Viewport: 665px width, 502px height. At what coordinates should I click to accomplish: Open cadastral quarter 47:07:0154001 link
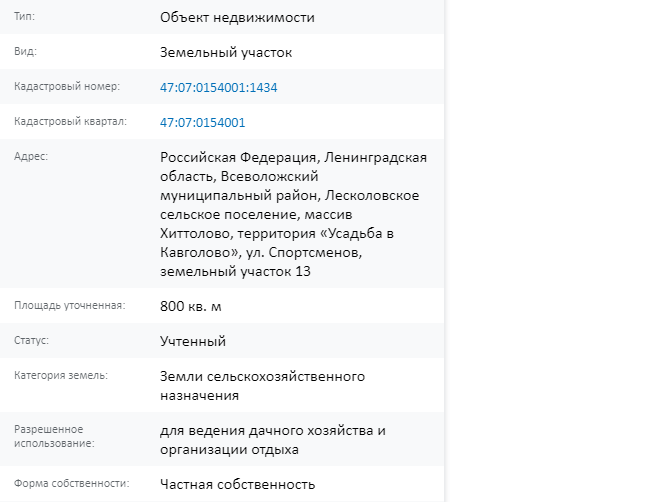pos(202,123)
